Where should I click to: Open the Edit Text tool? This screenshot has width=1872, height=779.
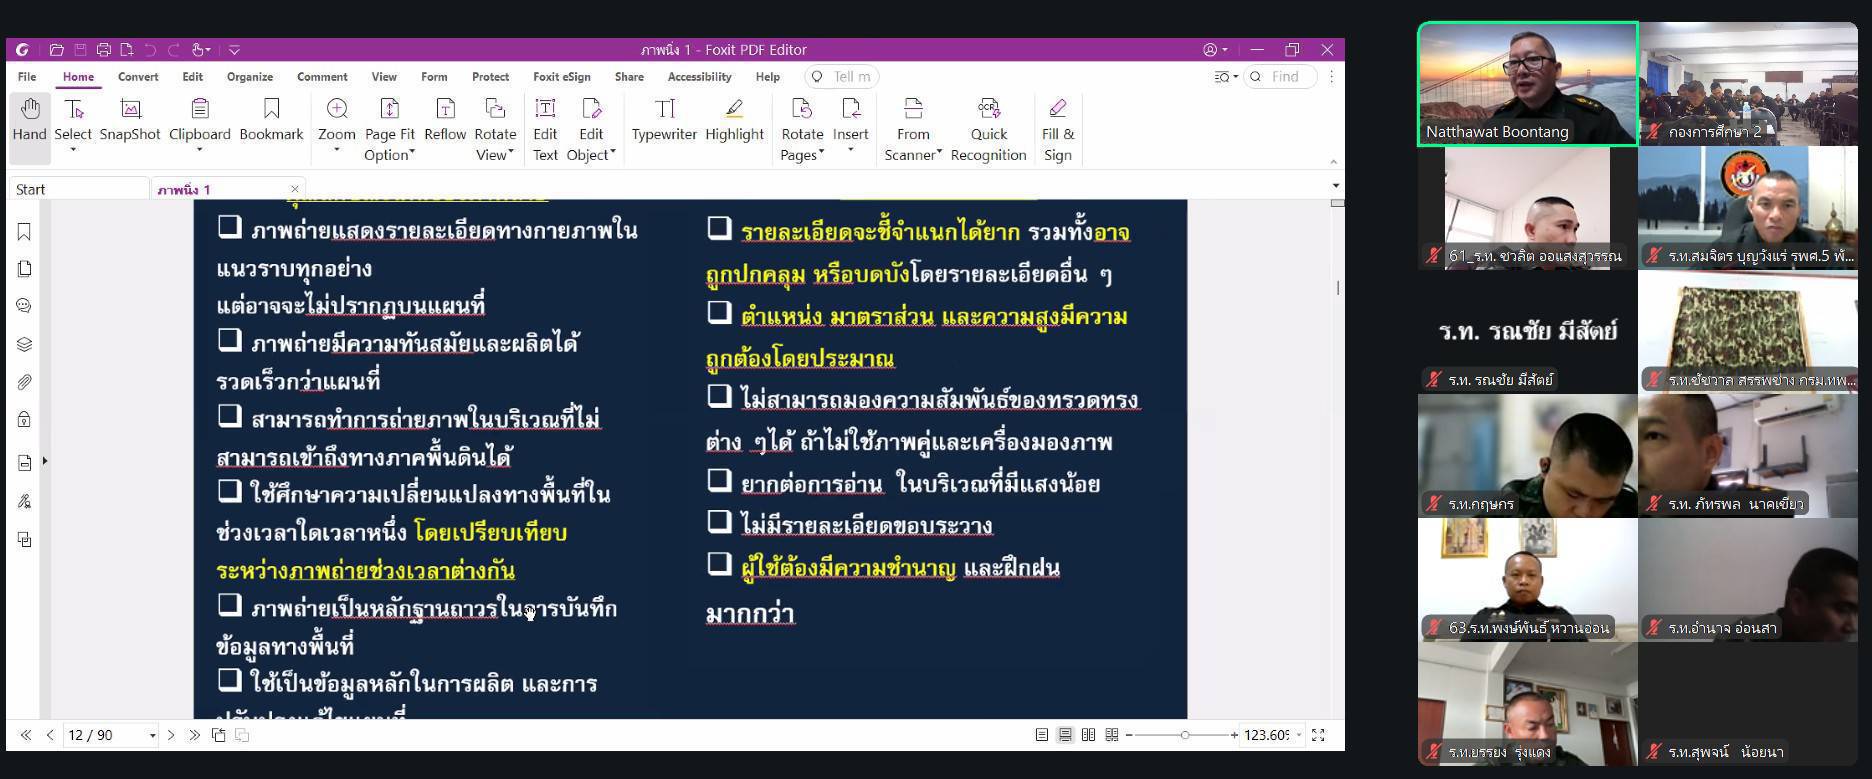545,128
